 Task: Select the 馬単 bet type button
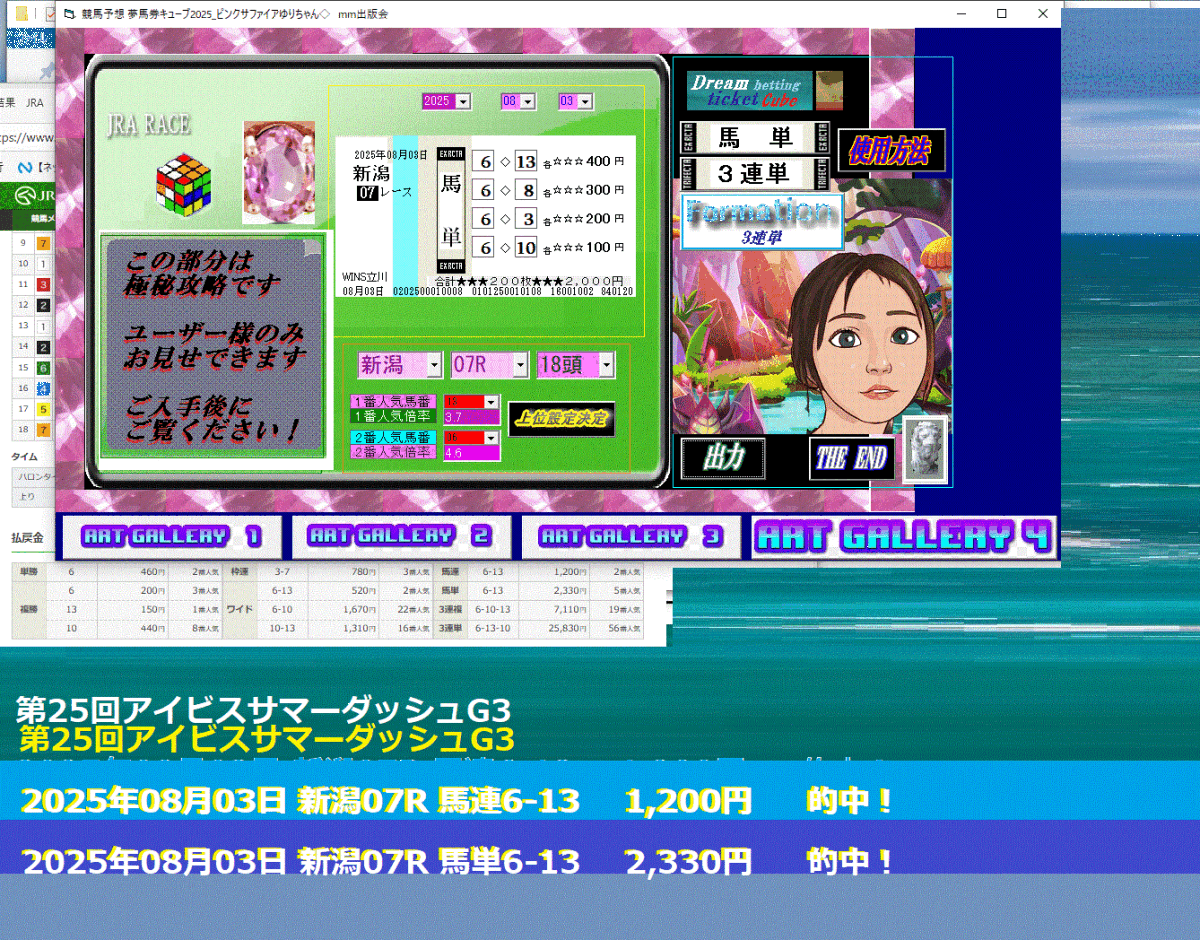point(755,137)
